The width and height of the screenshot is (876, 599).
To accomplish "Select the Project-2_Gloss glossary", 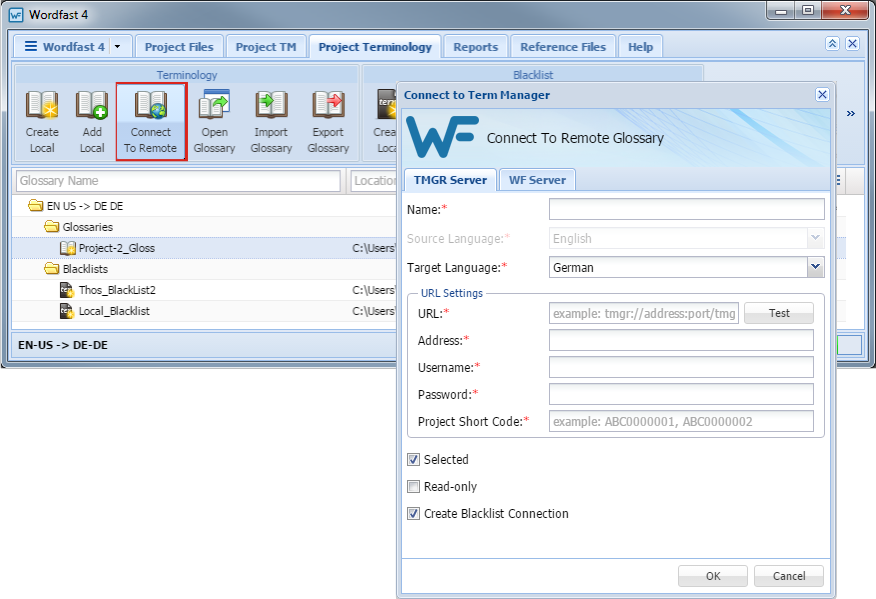I will coord(108,248).
